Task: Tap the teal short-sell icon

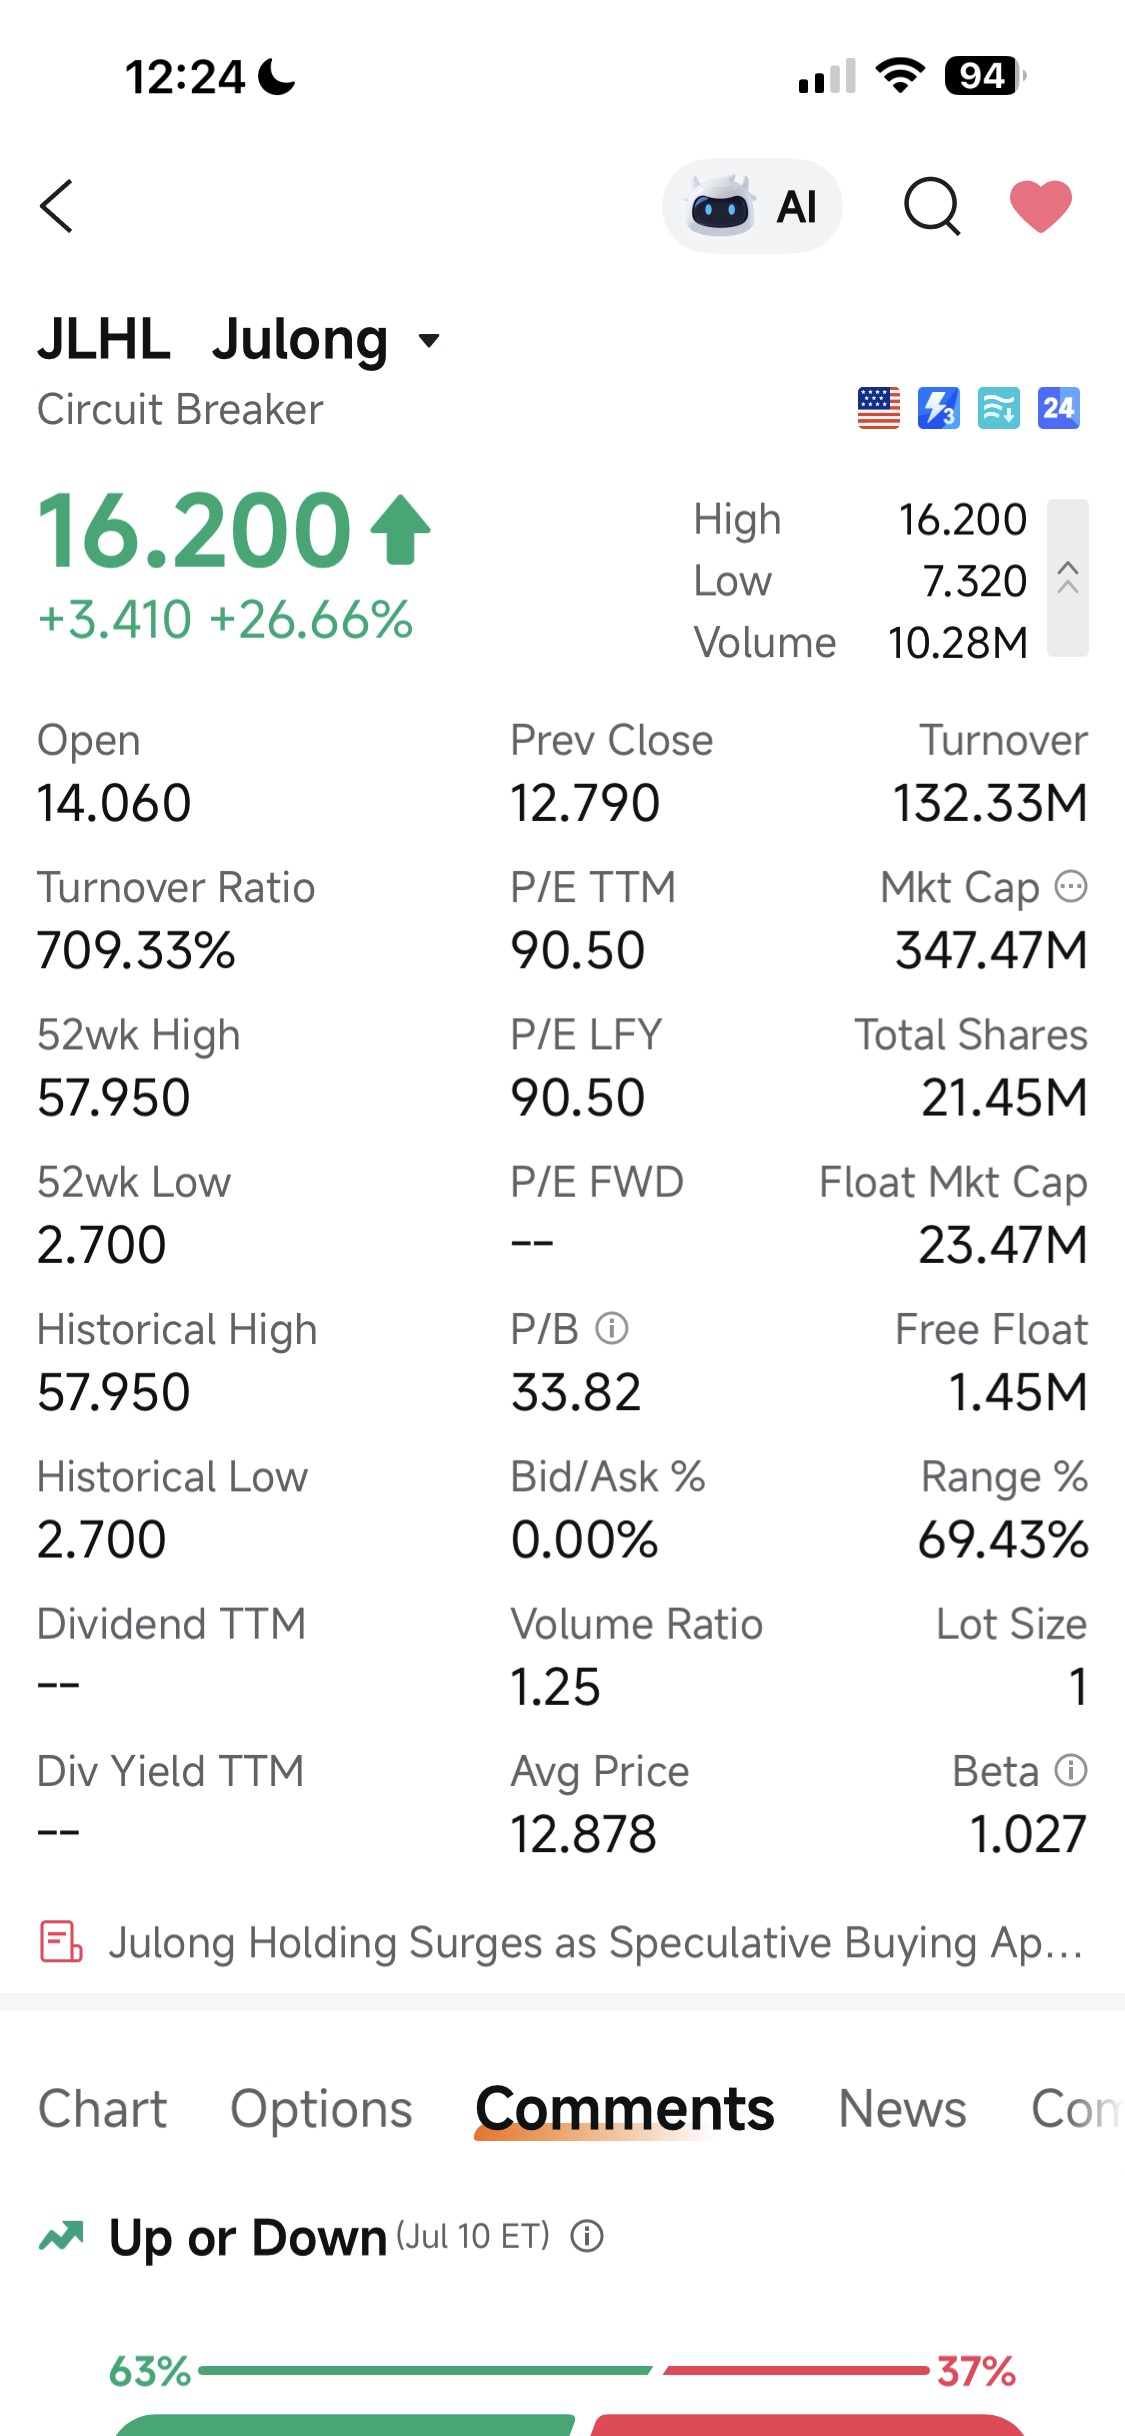Action: pyautogui.click(x=998, y=408)
